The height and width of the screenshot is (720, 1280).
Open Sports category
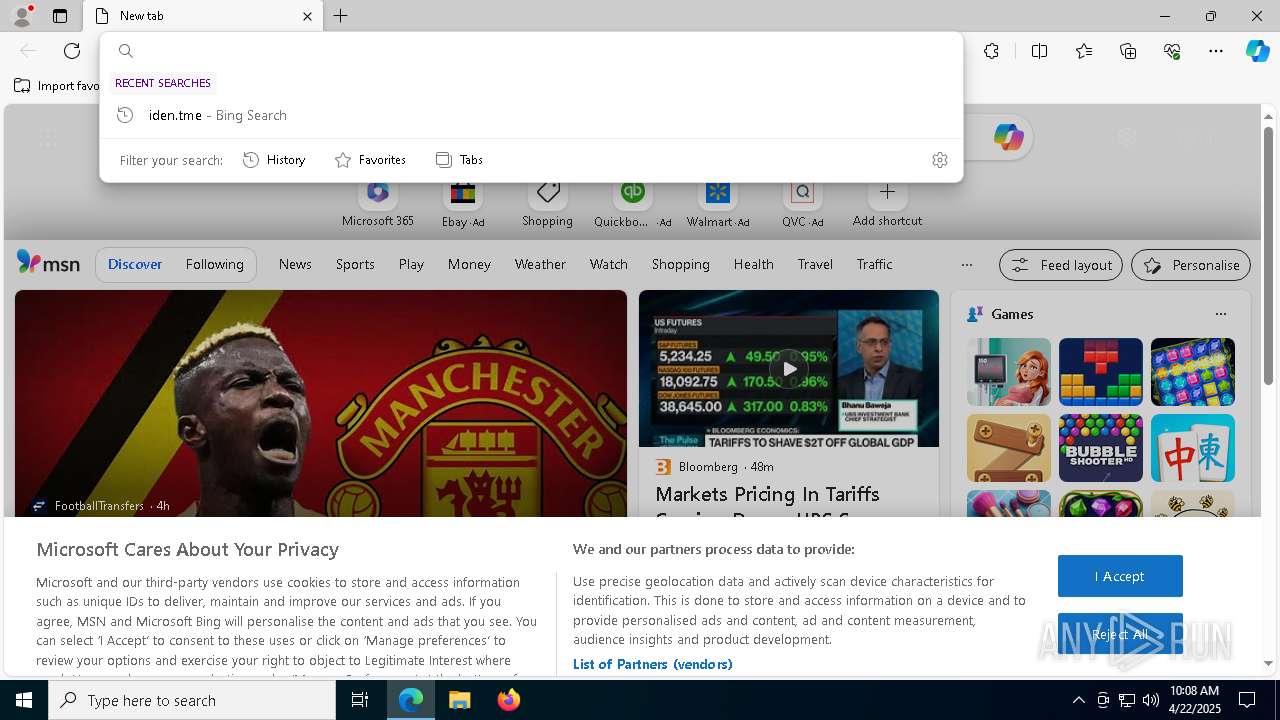(x=355, y=264)
